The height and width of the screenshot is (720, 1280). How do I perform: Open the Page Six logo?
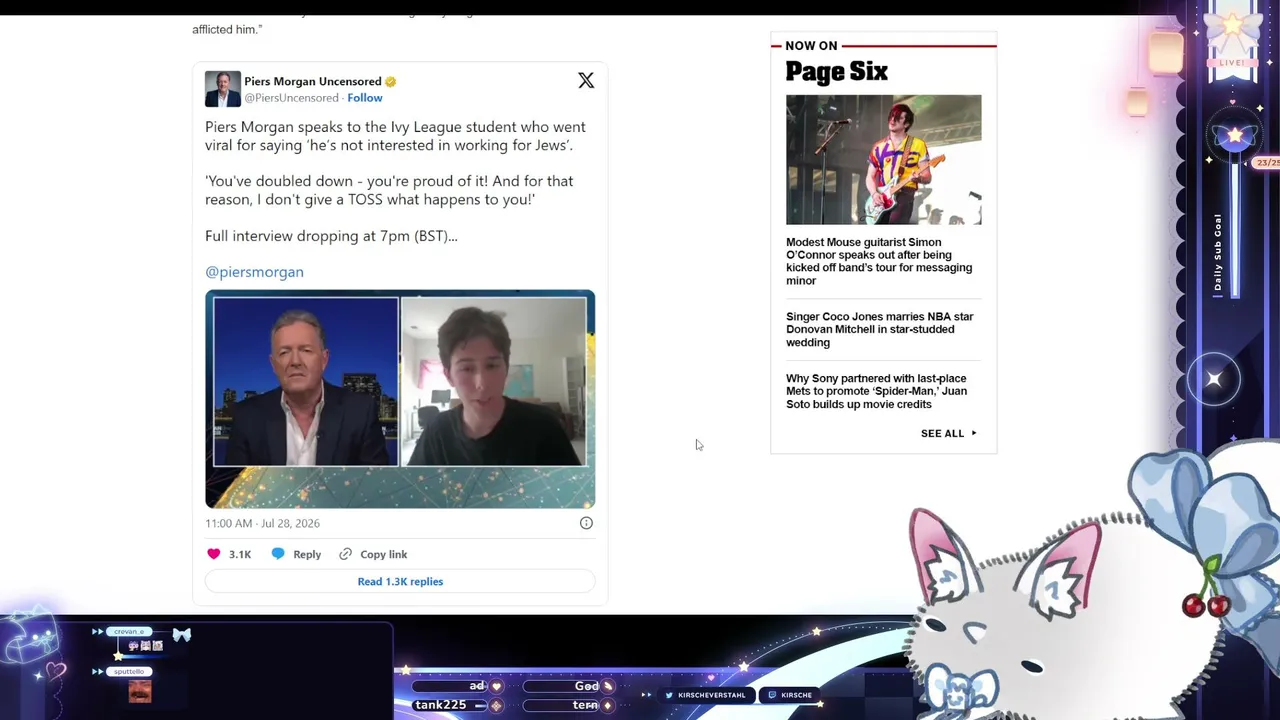coord(837,71)
